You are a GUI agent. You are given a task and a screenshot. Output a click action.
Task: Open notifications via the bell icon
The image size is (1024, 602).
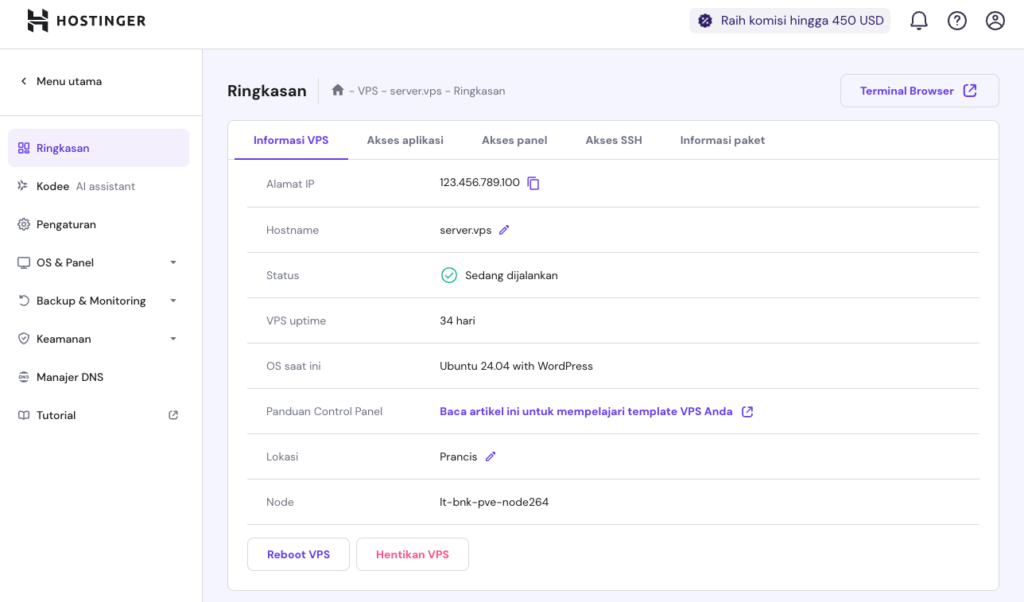coord(918,20)
